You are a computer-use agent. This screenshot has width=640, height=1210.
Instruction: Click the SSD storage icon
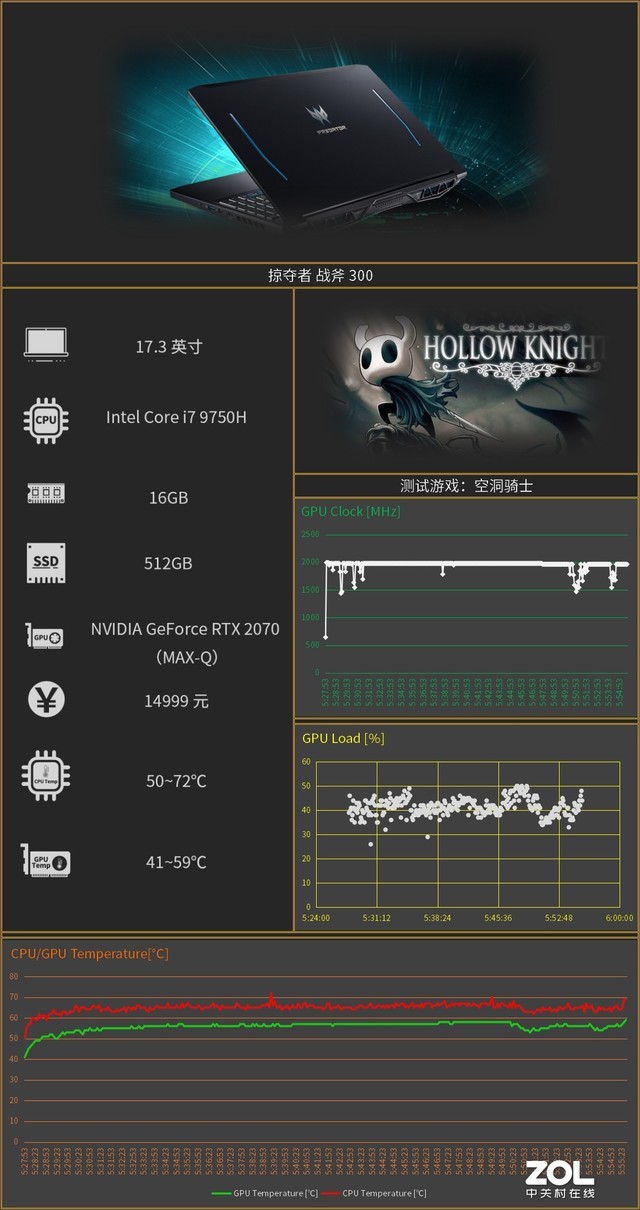point(45,562)
